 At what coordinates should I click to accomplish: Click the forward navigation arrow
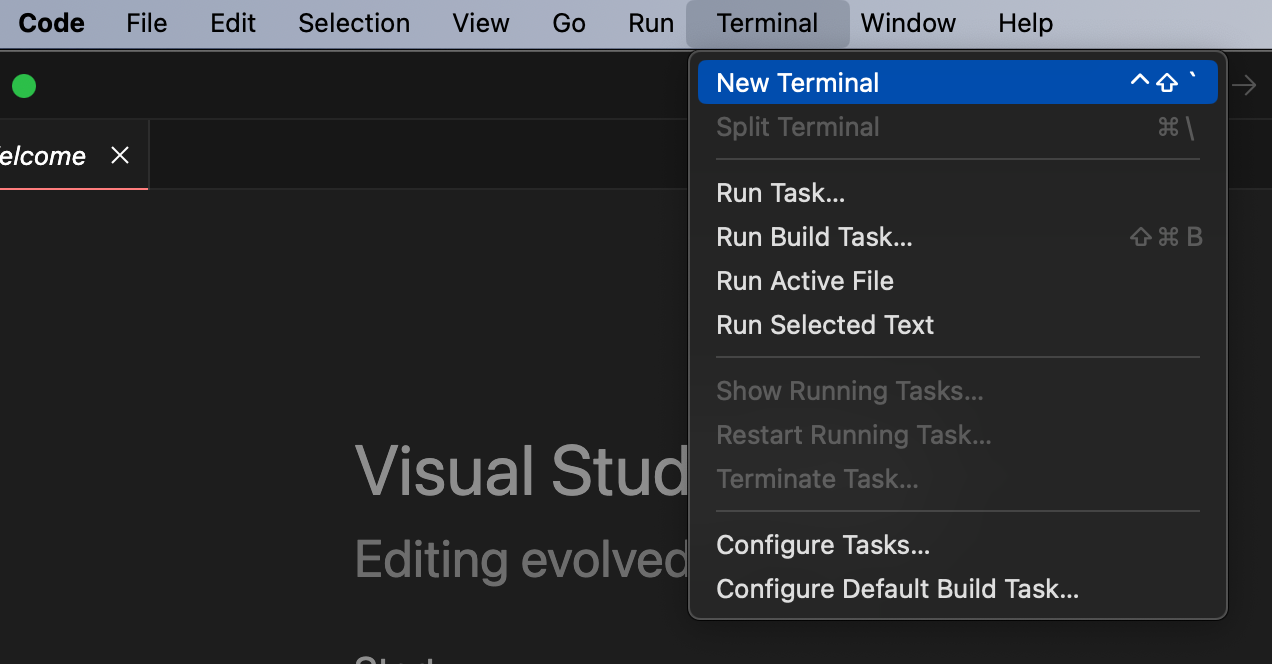(1244, 86)
